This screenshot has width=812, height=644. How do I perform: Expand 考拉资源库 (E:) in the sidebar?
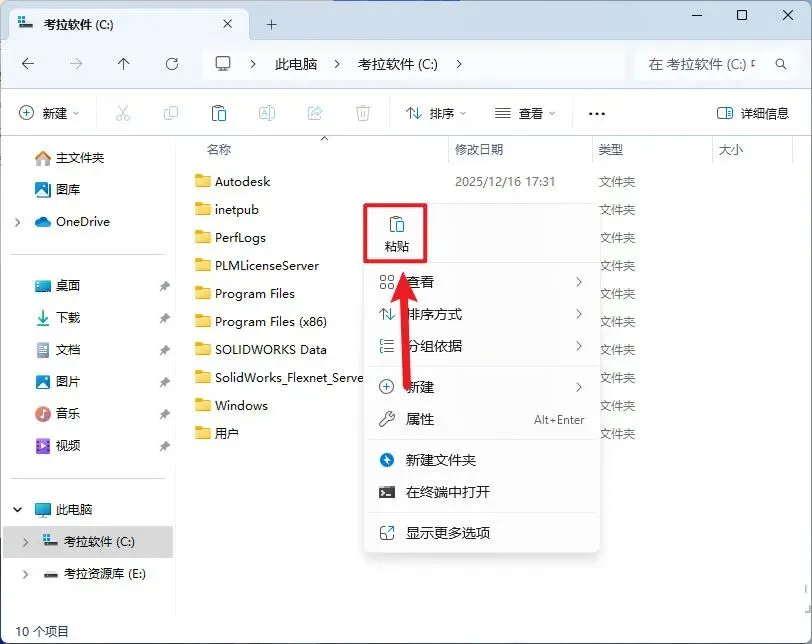(x=25, y=574)
